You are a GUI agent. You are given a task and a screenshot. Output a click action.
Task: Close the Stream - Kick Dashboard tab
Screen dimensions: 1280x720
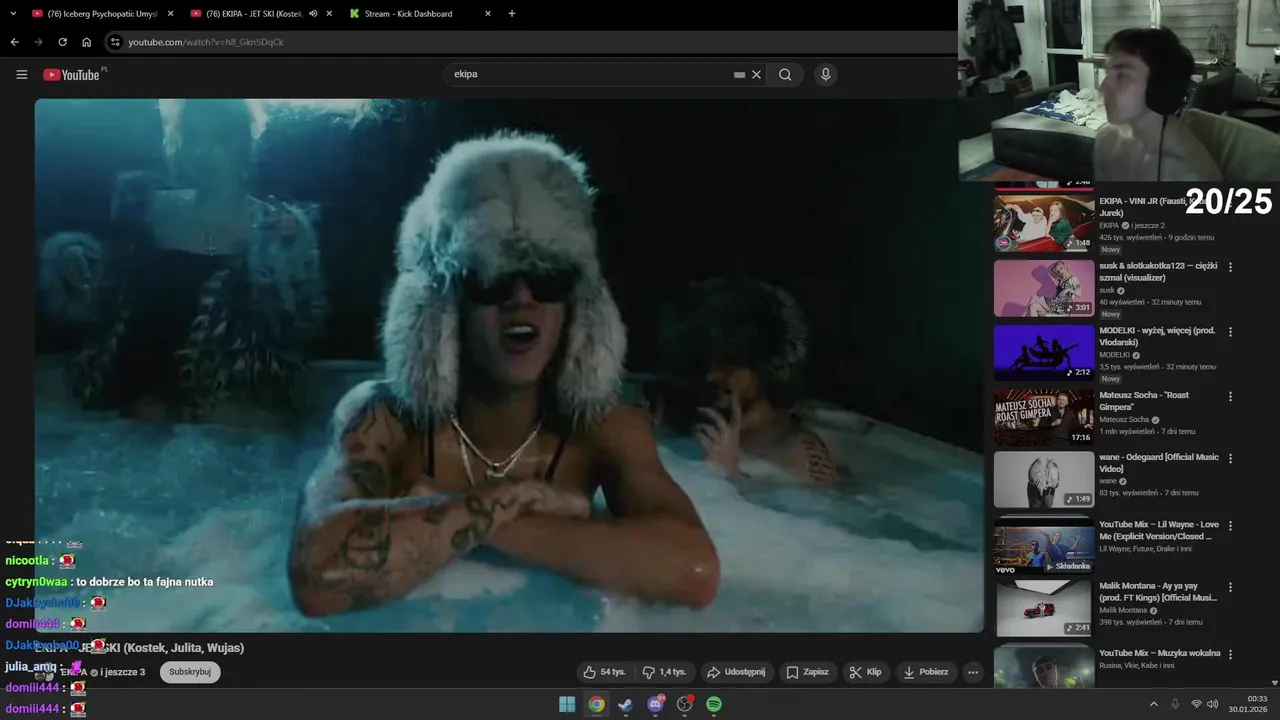tap(488, 14)
